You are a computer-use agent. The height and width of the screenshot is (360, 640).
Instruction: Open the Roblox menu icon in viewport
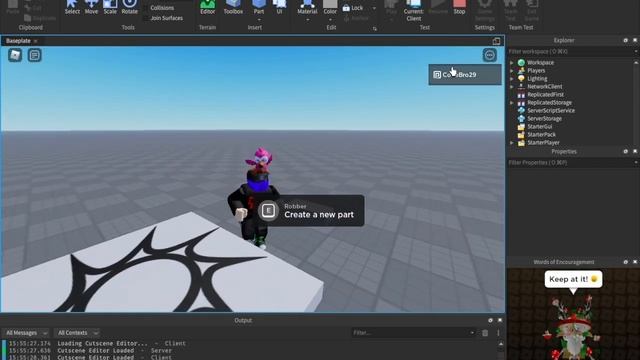pos(15,55)
